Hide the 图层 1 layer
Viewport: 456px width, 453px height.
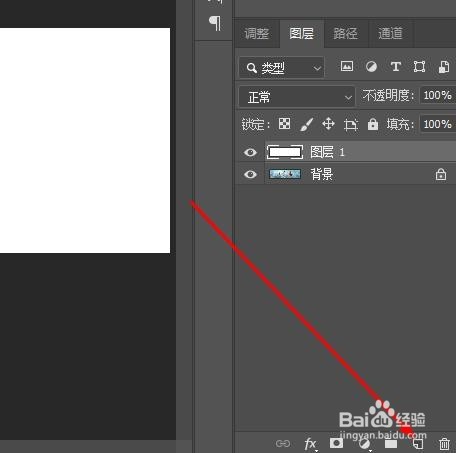250,152
